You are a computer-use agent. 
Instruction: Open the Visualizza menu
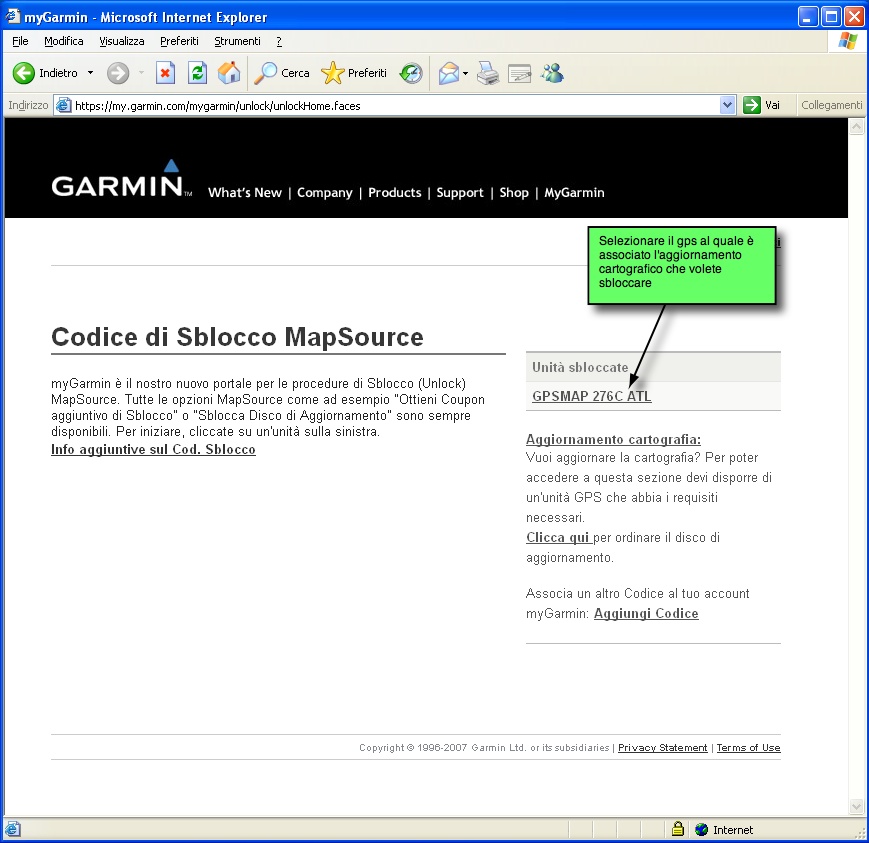tap(121, 41)
